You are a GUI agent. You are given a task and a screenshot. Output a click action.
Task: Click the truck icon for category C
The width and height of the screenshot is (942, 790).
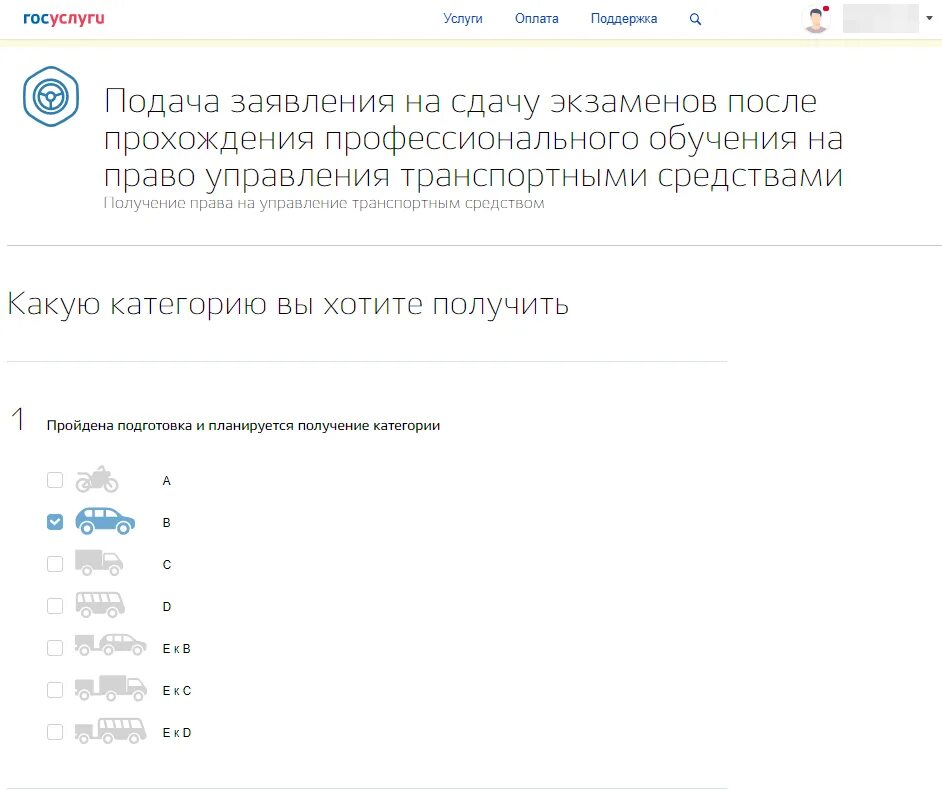click(x=99, y=563)
